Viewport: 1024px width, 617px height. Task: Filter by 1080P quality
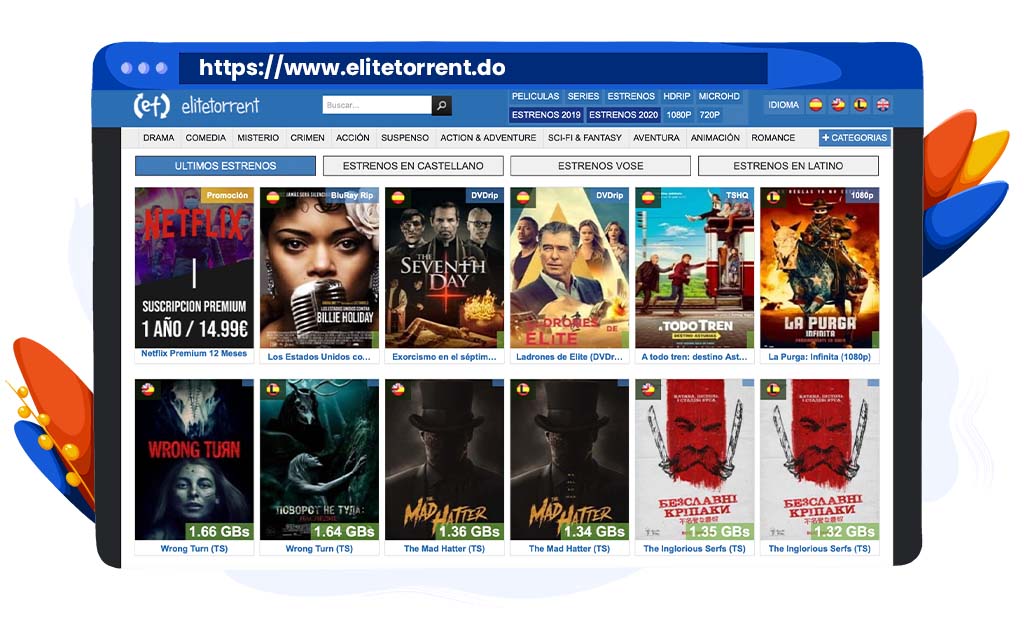tap(679, 114)
